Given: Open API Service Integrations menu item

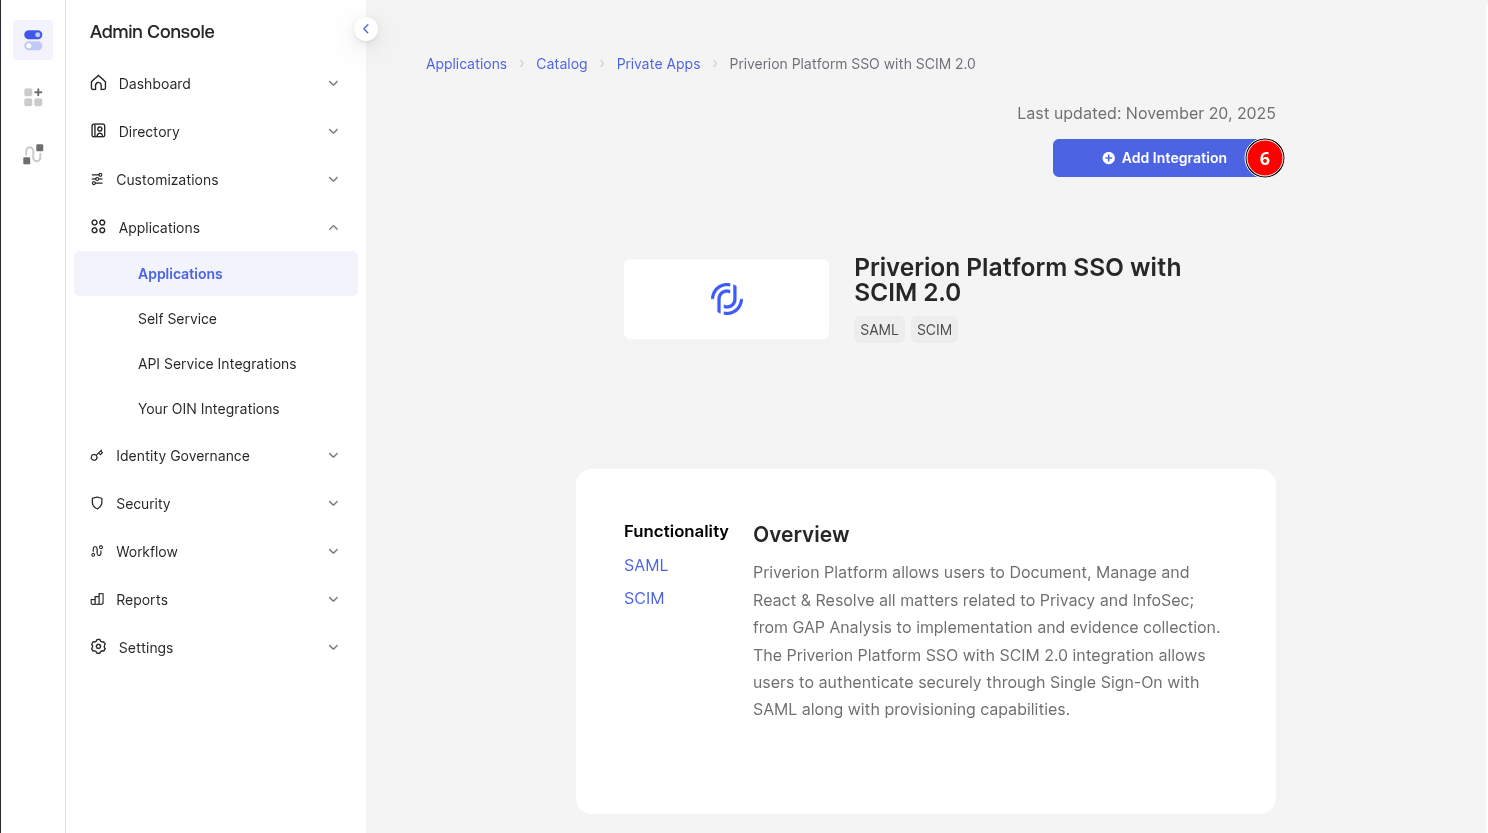Looking at the screenshot, I should pos(217,364).
